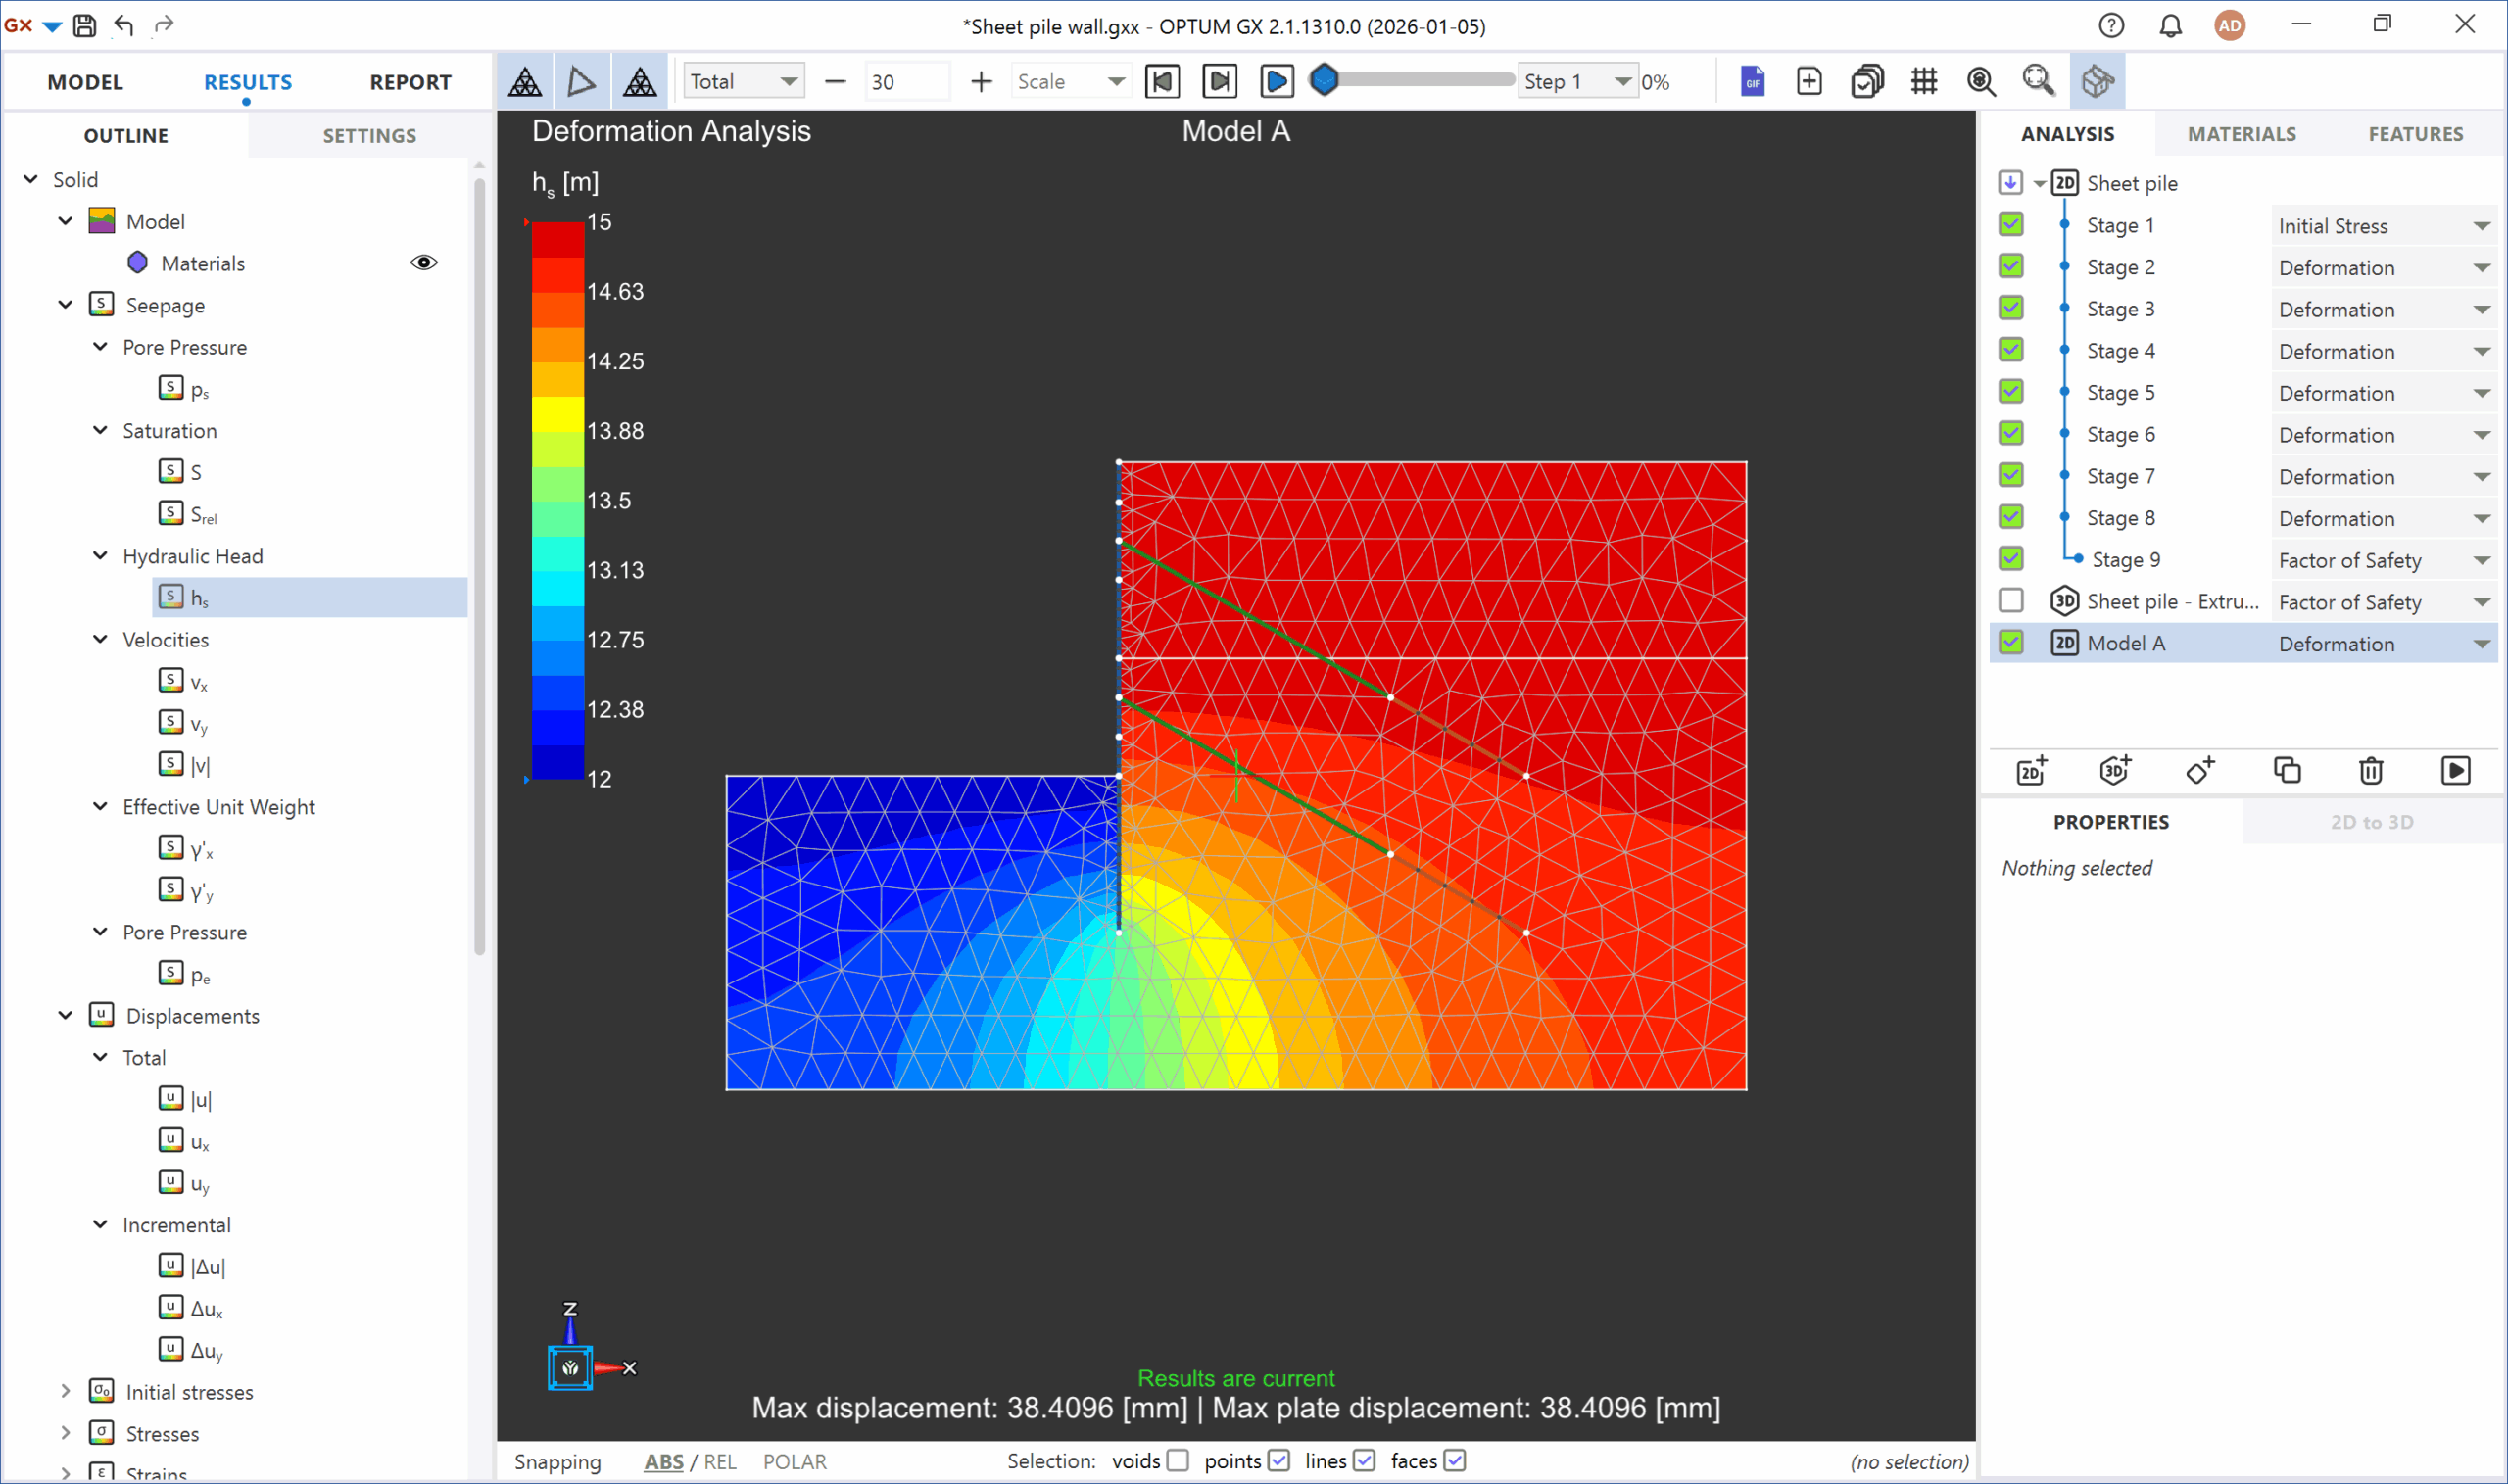Click the add 3D analysis icon
Screen dimensions: 2508x1484
tap(2115, 770)
